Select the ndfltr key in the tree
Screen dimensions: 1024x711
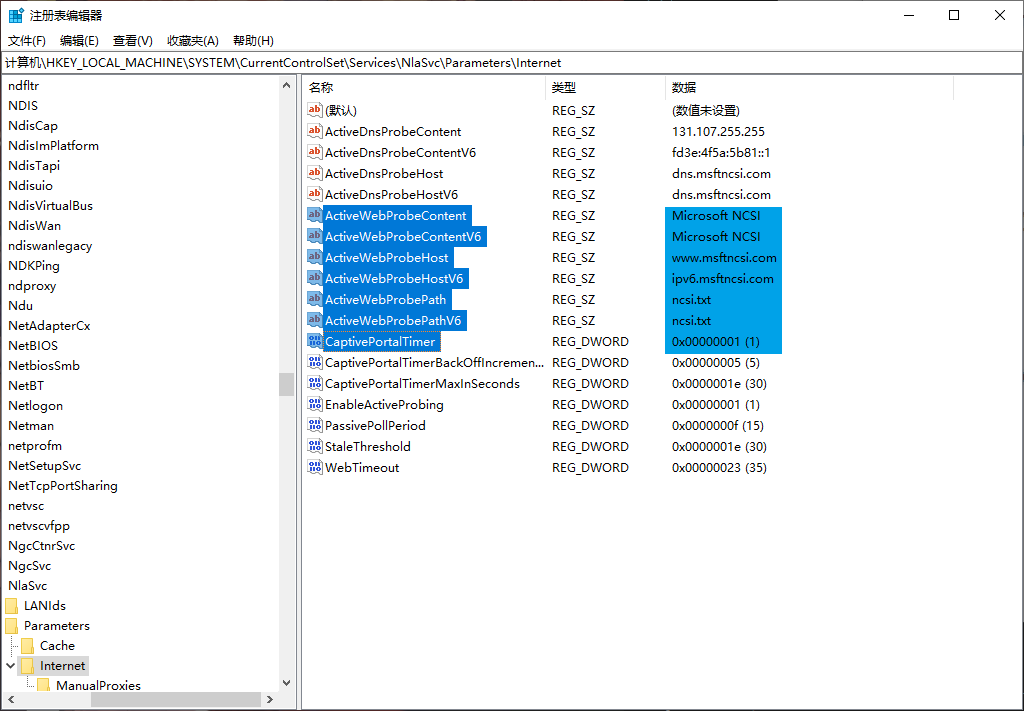tap(24, 86)
